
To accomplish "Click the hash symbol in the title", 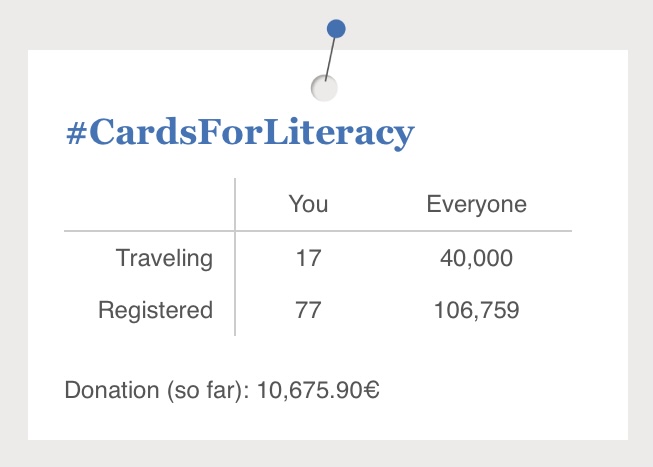I will (x=77, y=133).
